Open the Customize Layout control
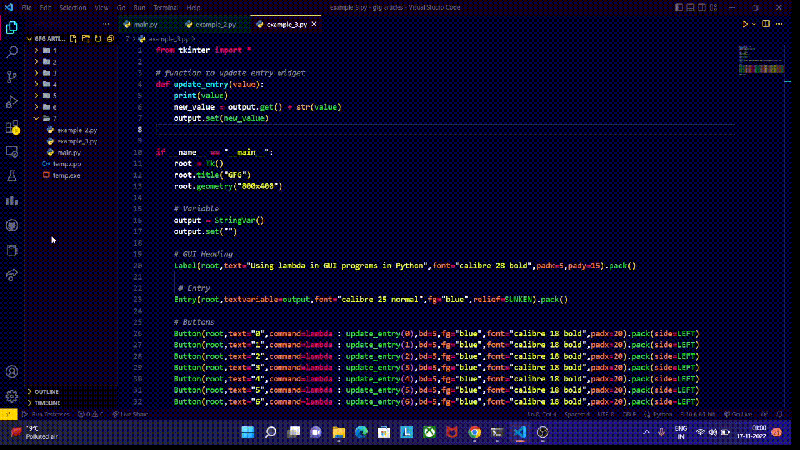The height and width of the screenshot is (450, 800). (713, 8)
